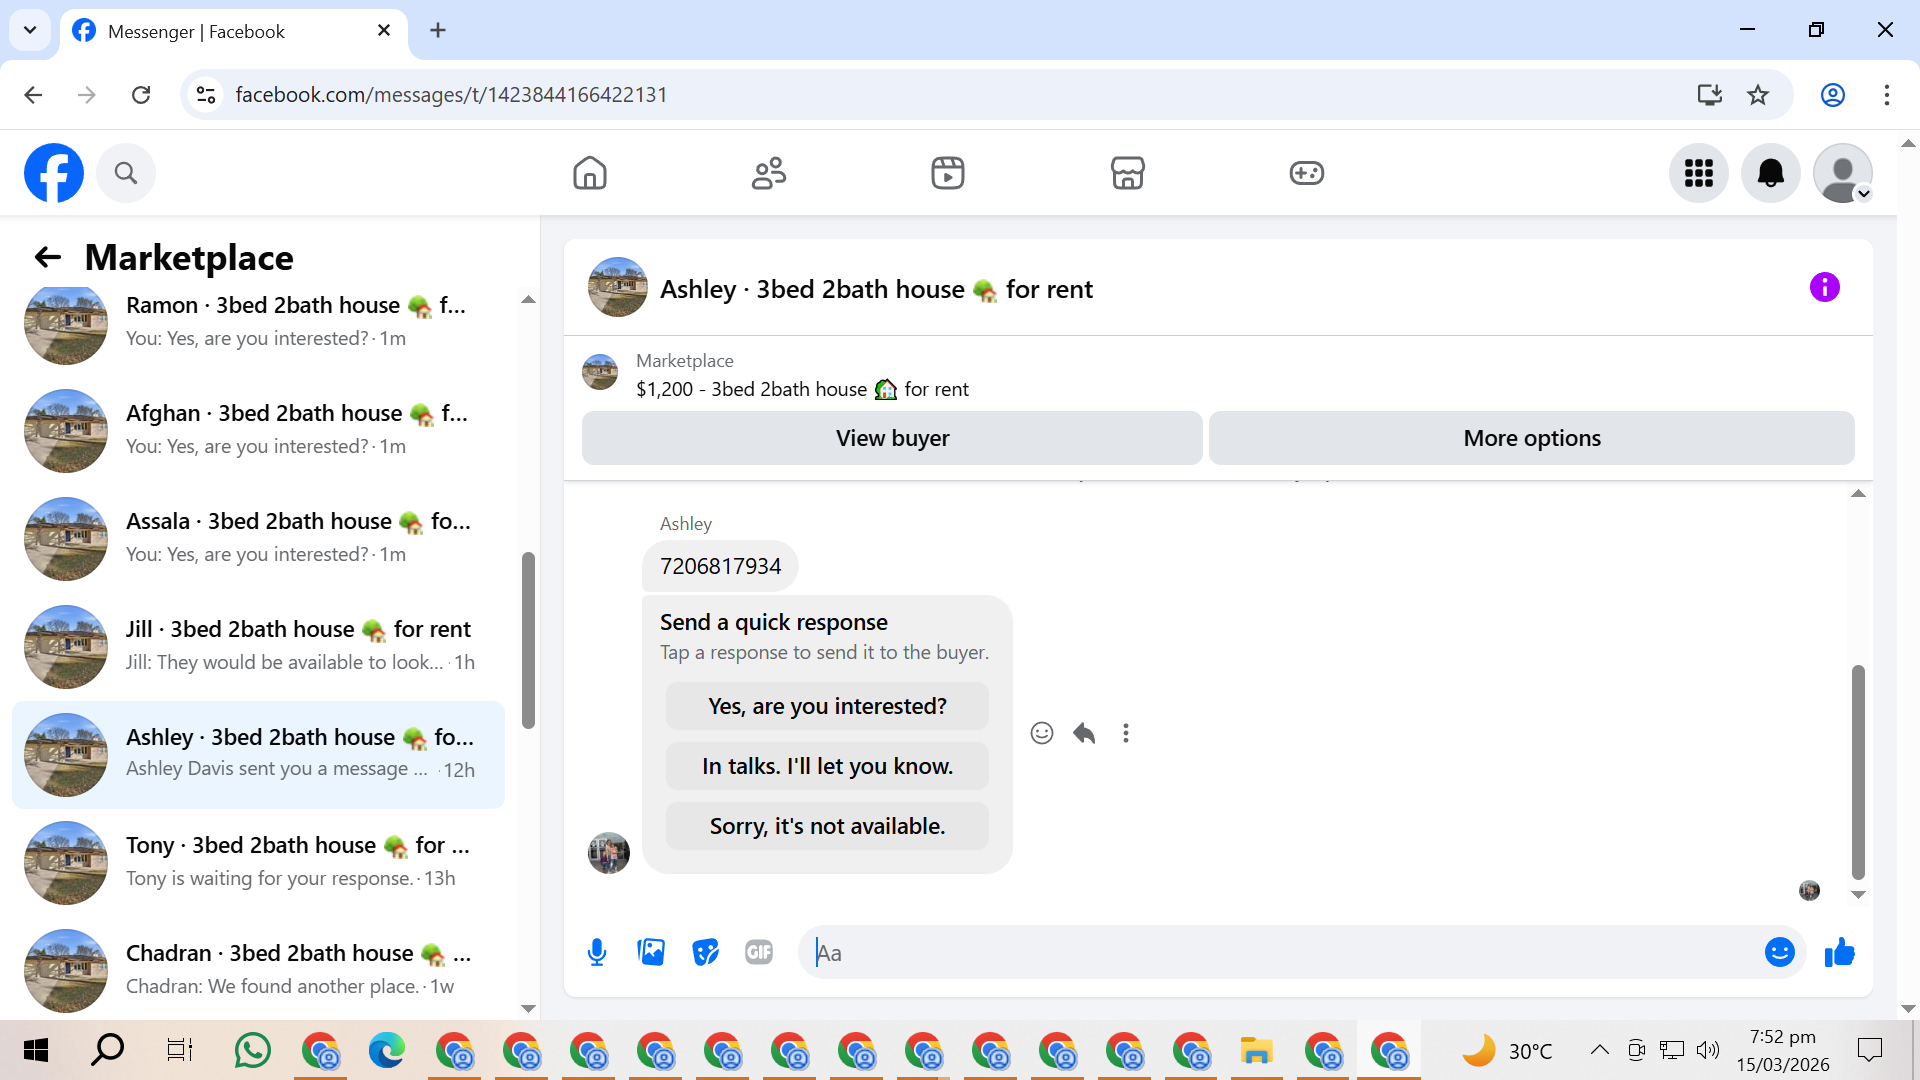This screenshot has height=1080, width=1920.
Task: Click View buyer button
Action: pos(892,438)
